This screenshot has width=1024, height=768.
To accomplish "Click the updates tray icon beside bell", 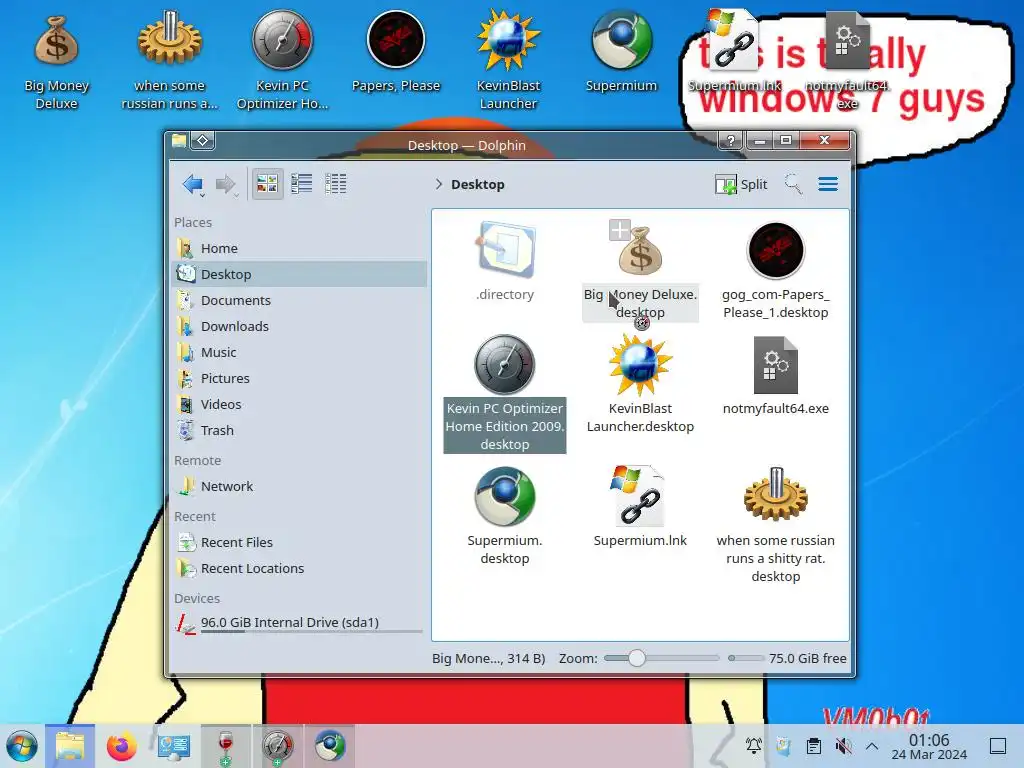I will pos(784,746).
